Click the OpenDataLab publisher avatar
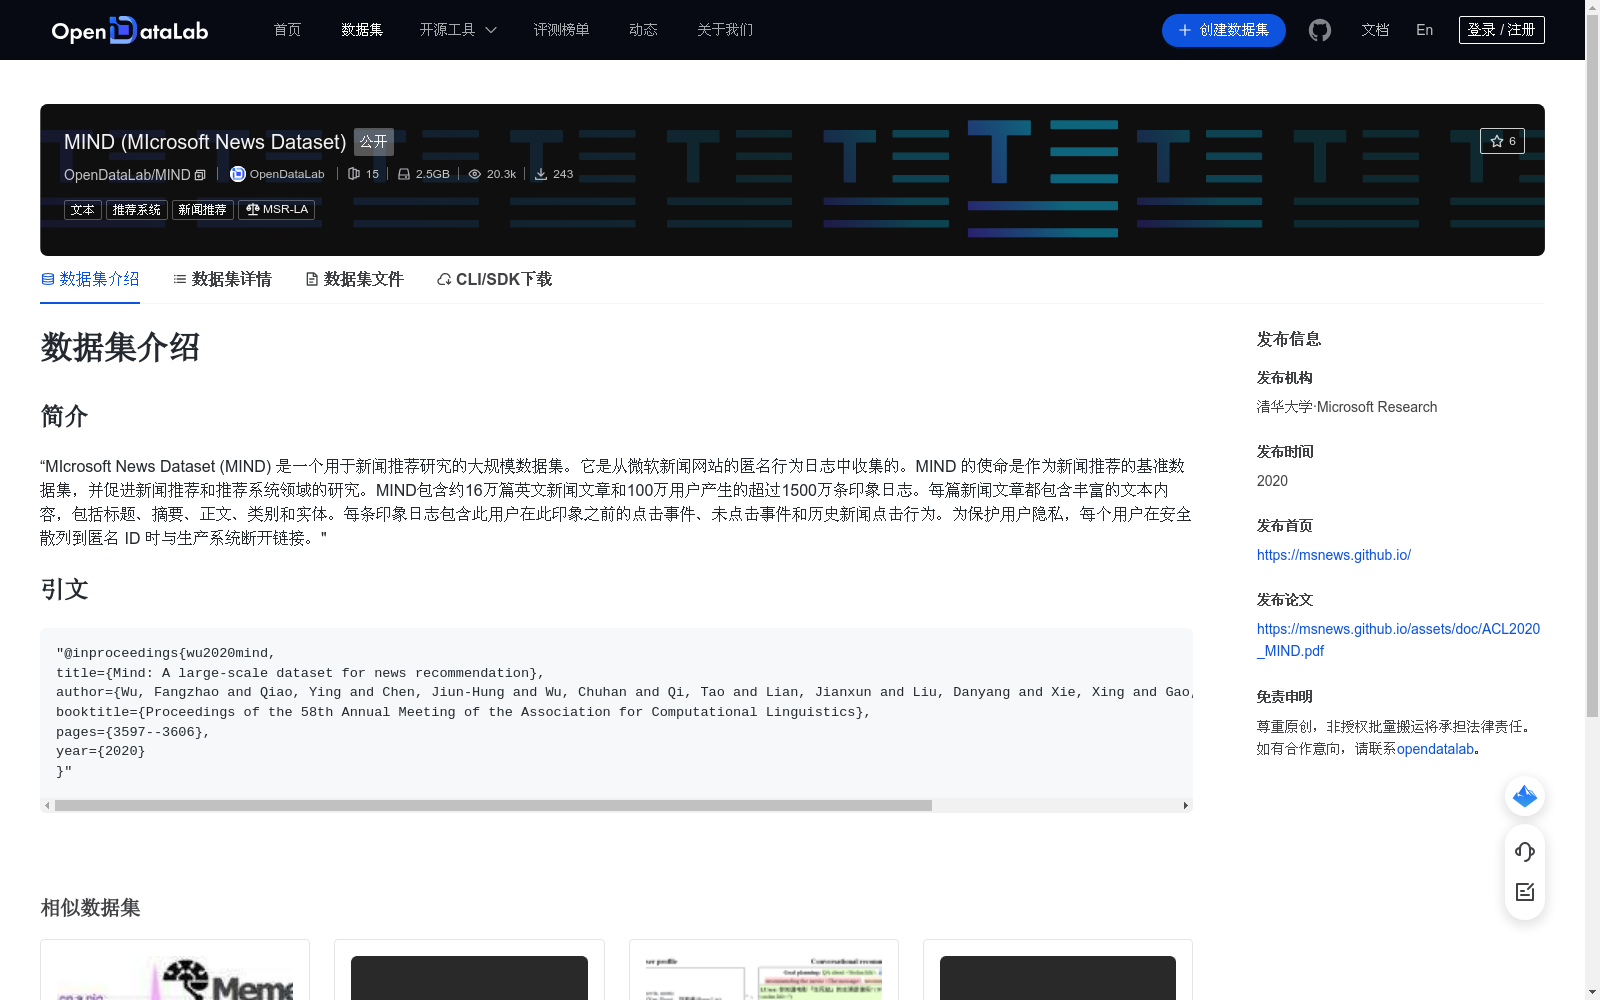The height and width of the screenshot is (1000, 1600). pyautogui.click(x=238, y=174)
